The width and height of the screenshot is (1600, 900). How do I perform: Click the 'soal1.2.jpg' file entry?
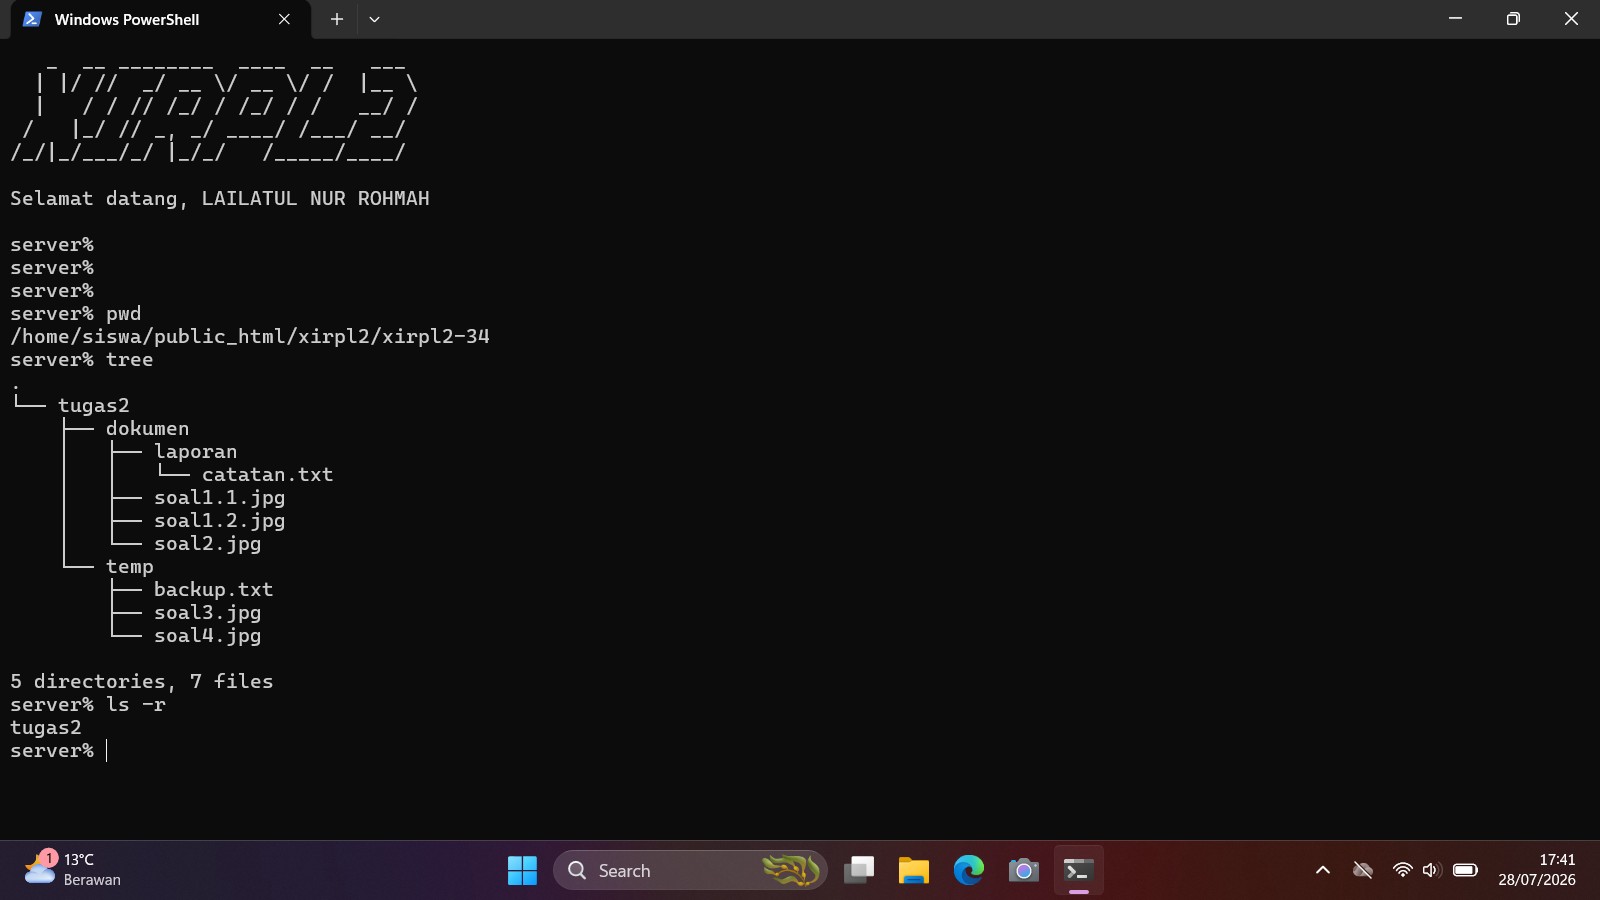(x=220, y=521)
